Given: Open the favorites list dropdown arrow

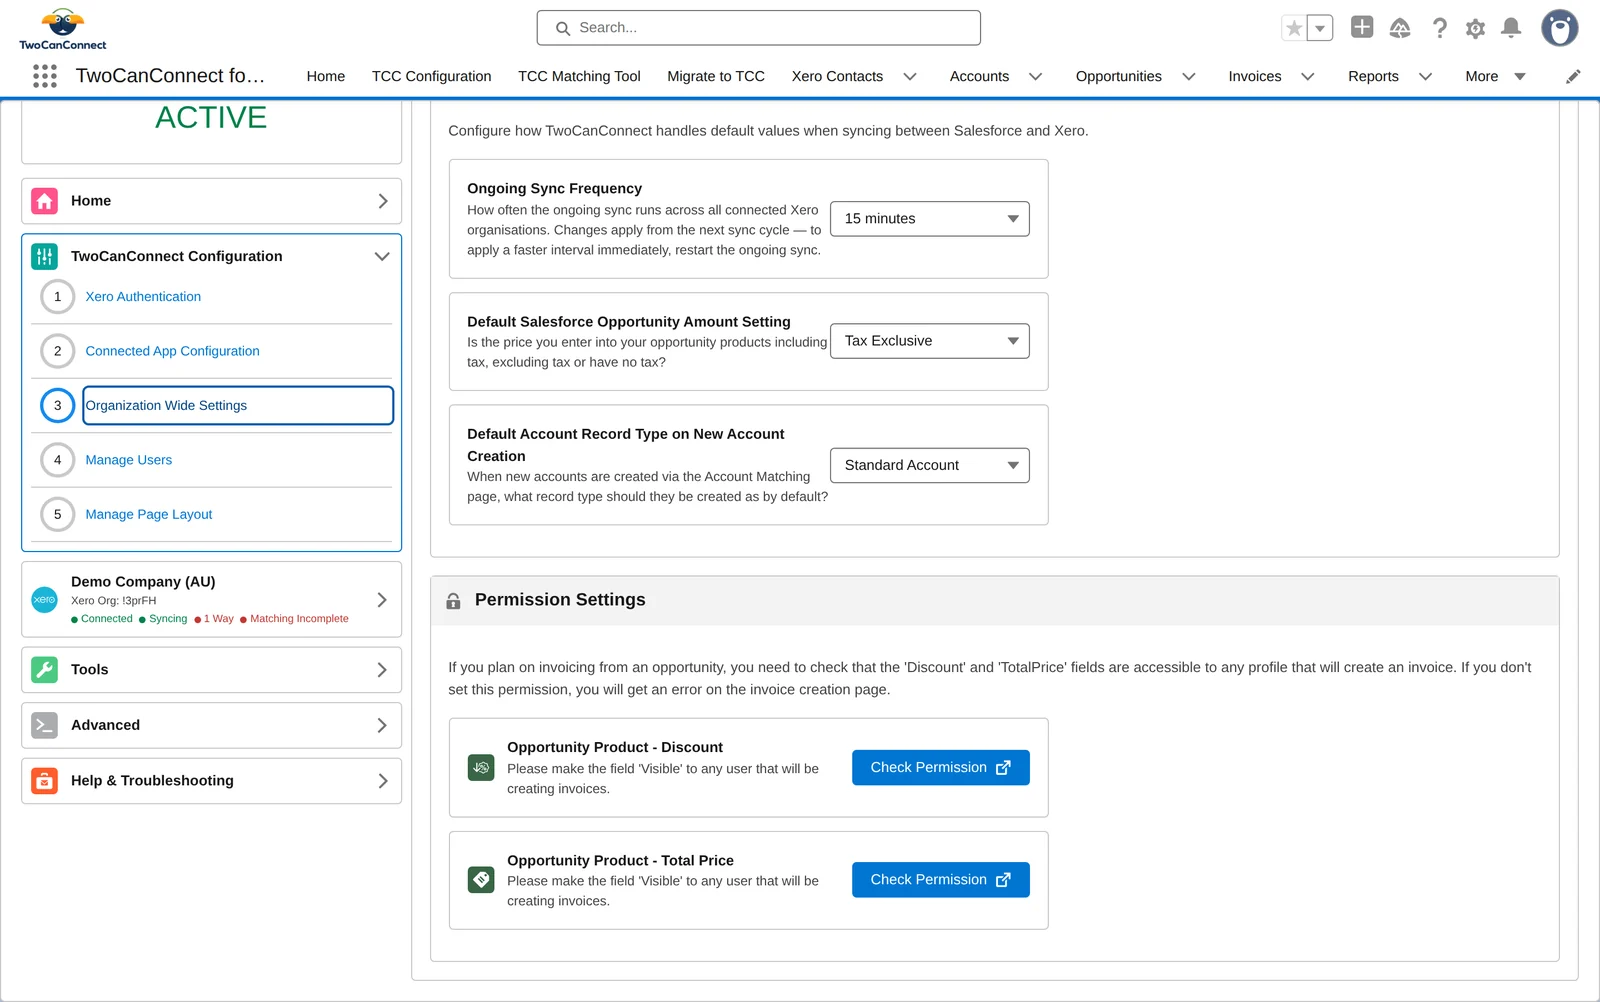Looking at the screenshot, I should tap(1320, 28).
